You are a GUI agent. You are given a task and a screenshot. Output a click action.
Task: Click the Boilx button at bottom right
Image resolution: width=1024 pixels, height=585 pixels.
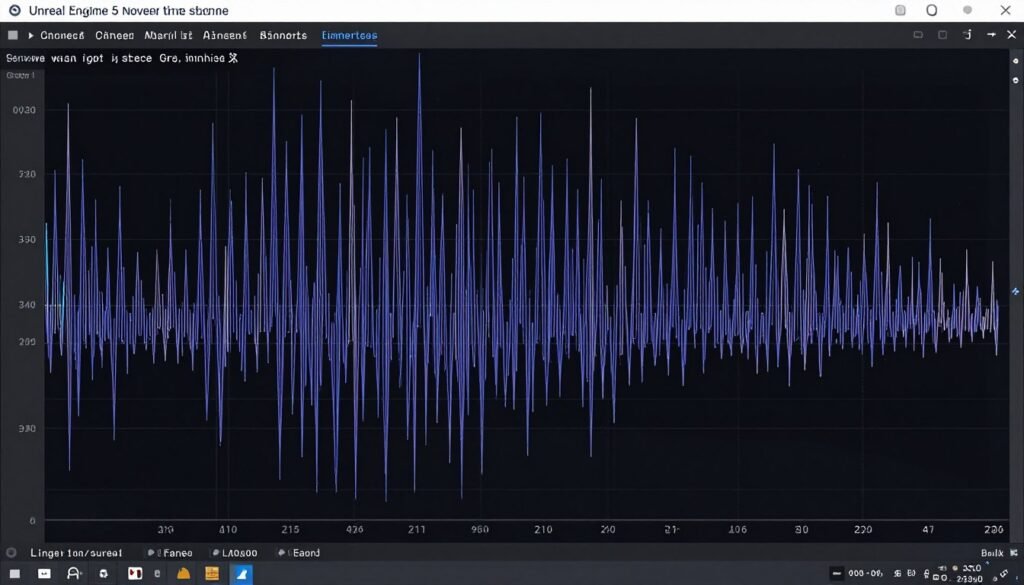pyautogui.click(x=991, y=552)
